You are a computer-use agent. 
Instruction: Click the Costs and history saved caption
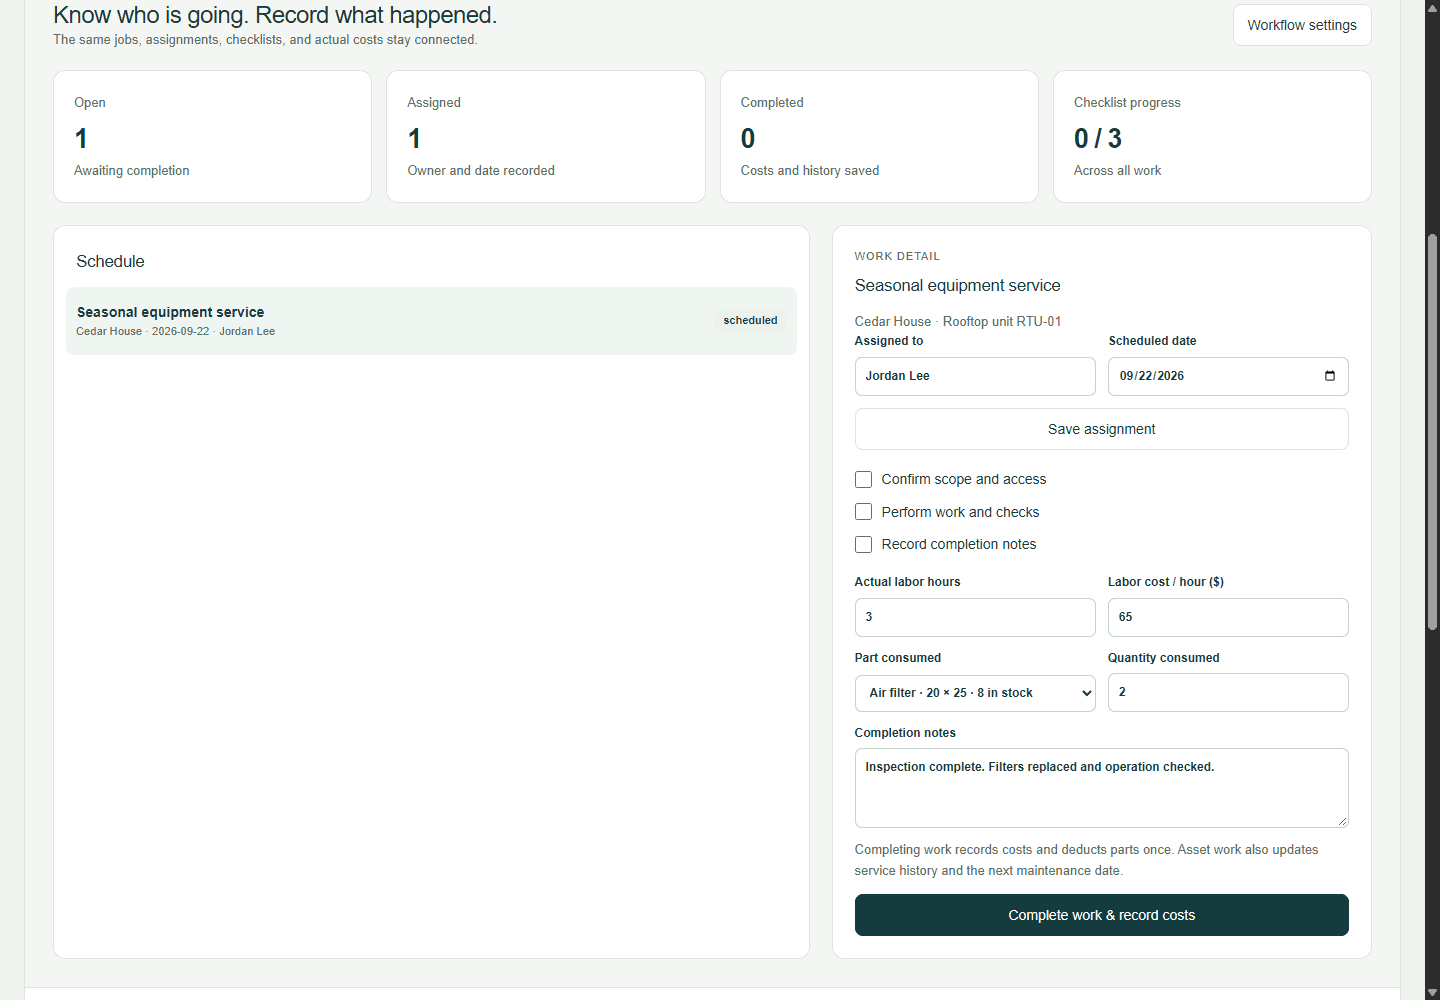click(x=810, y=171)
